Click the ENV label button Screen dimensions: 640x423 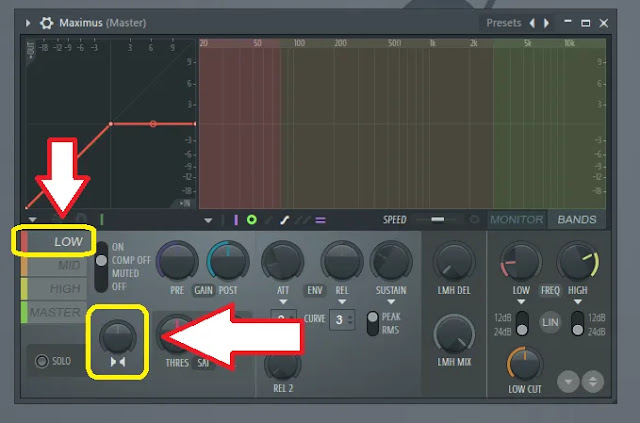click(x=315, y=290)
